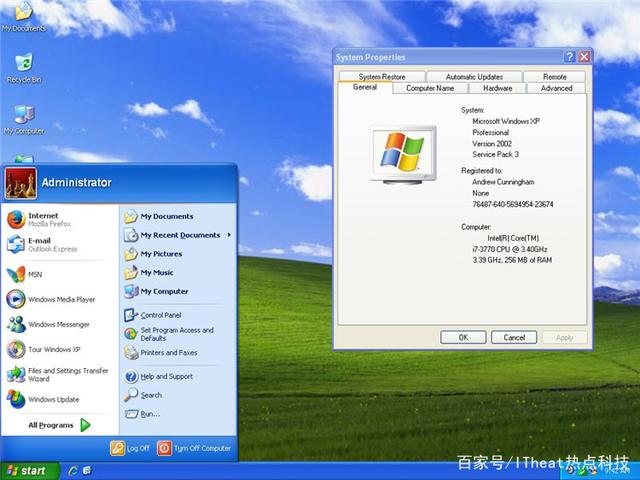640x480 pixels.
Task: Click OK in System Properties
Action: pos(463,338)
